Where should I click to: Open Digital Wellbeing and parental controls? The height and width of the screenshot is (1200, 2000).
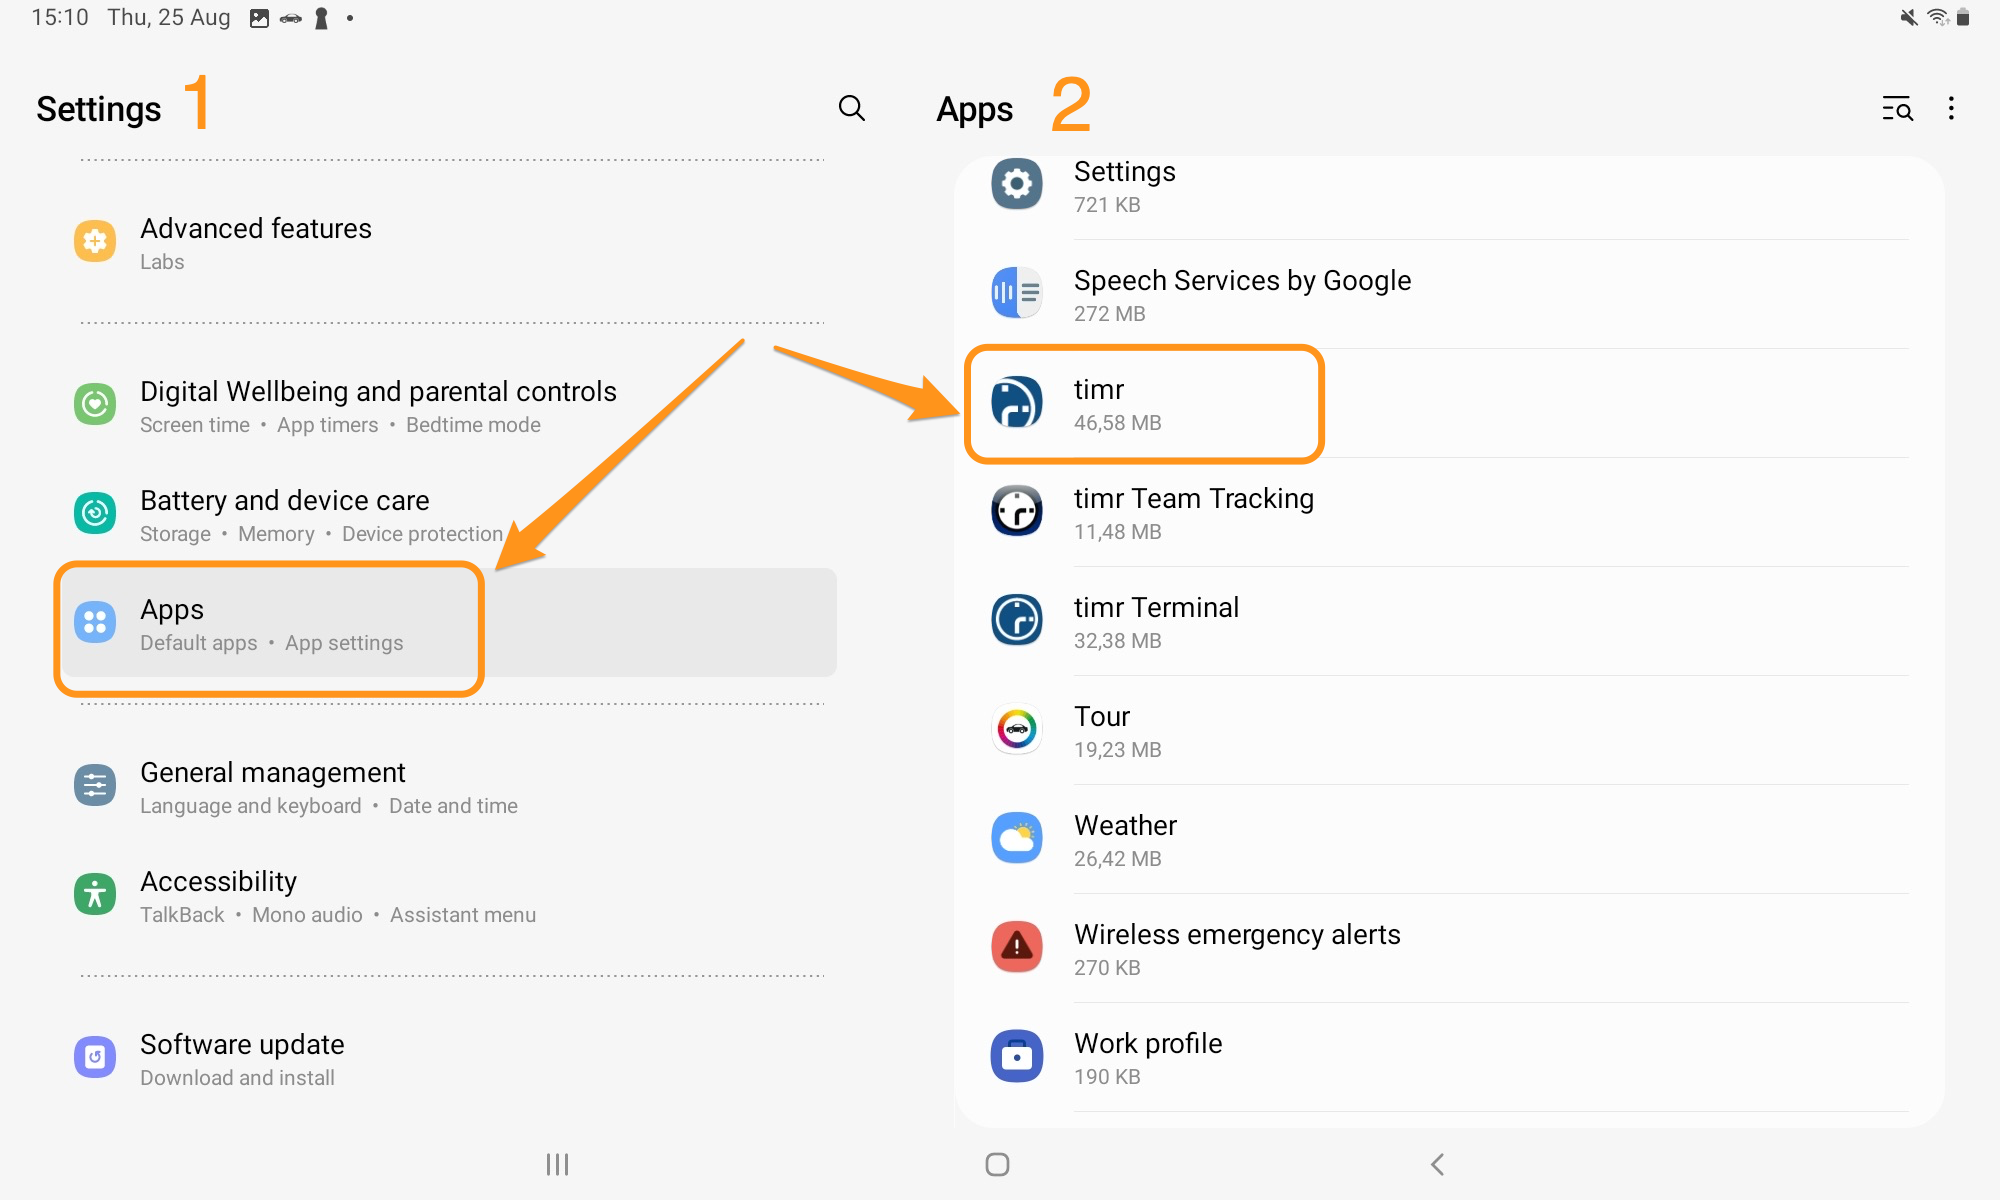coord(450,405)
